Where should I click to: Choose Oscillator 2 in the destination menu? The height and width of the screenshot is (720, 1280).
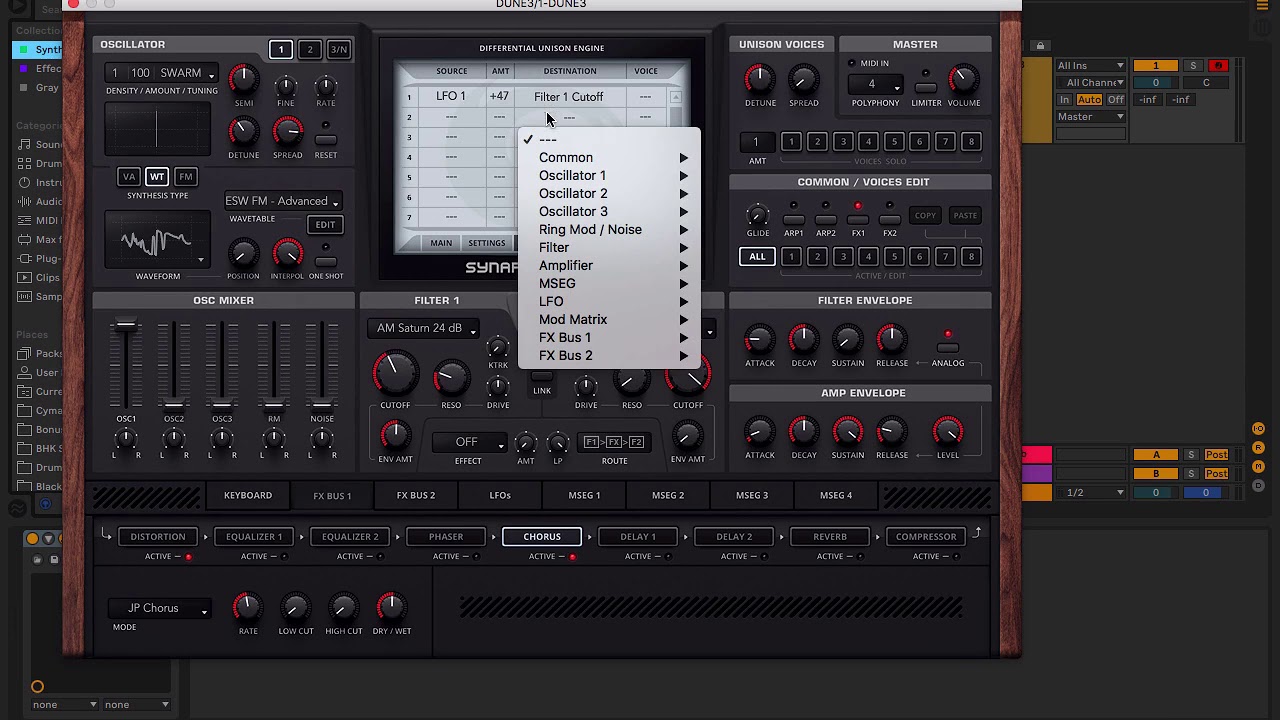(x=609, y=194)
